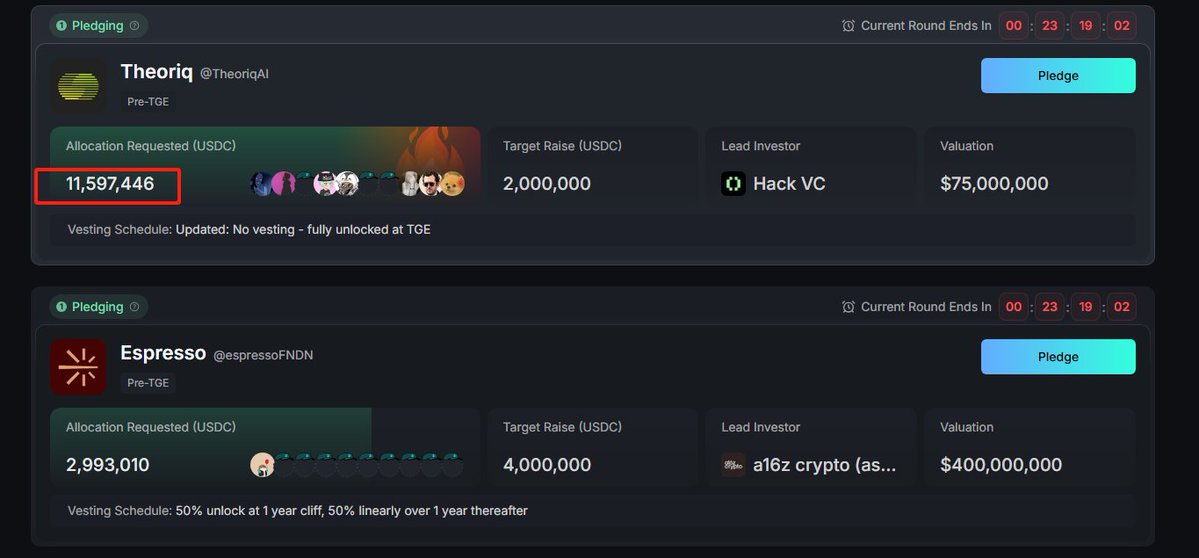Image resolution: width=1199 pixels, height=558 pixels.
Task: Pledge to the Theoriq project
Action: (1058, 76)
